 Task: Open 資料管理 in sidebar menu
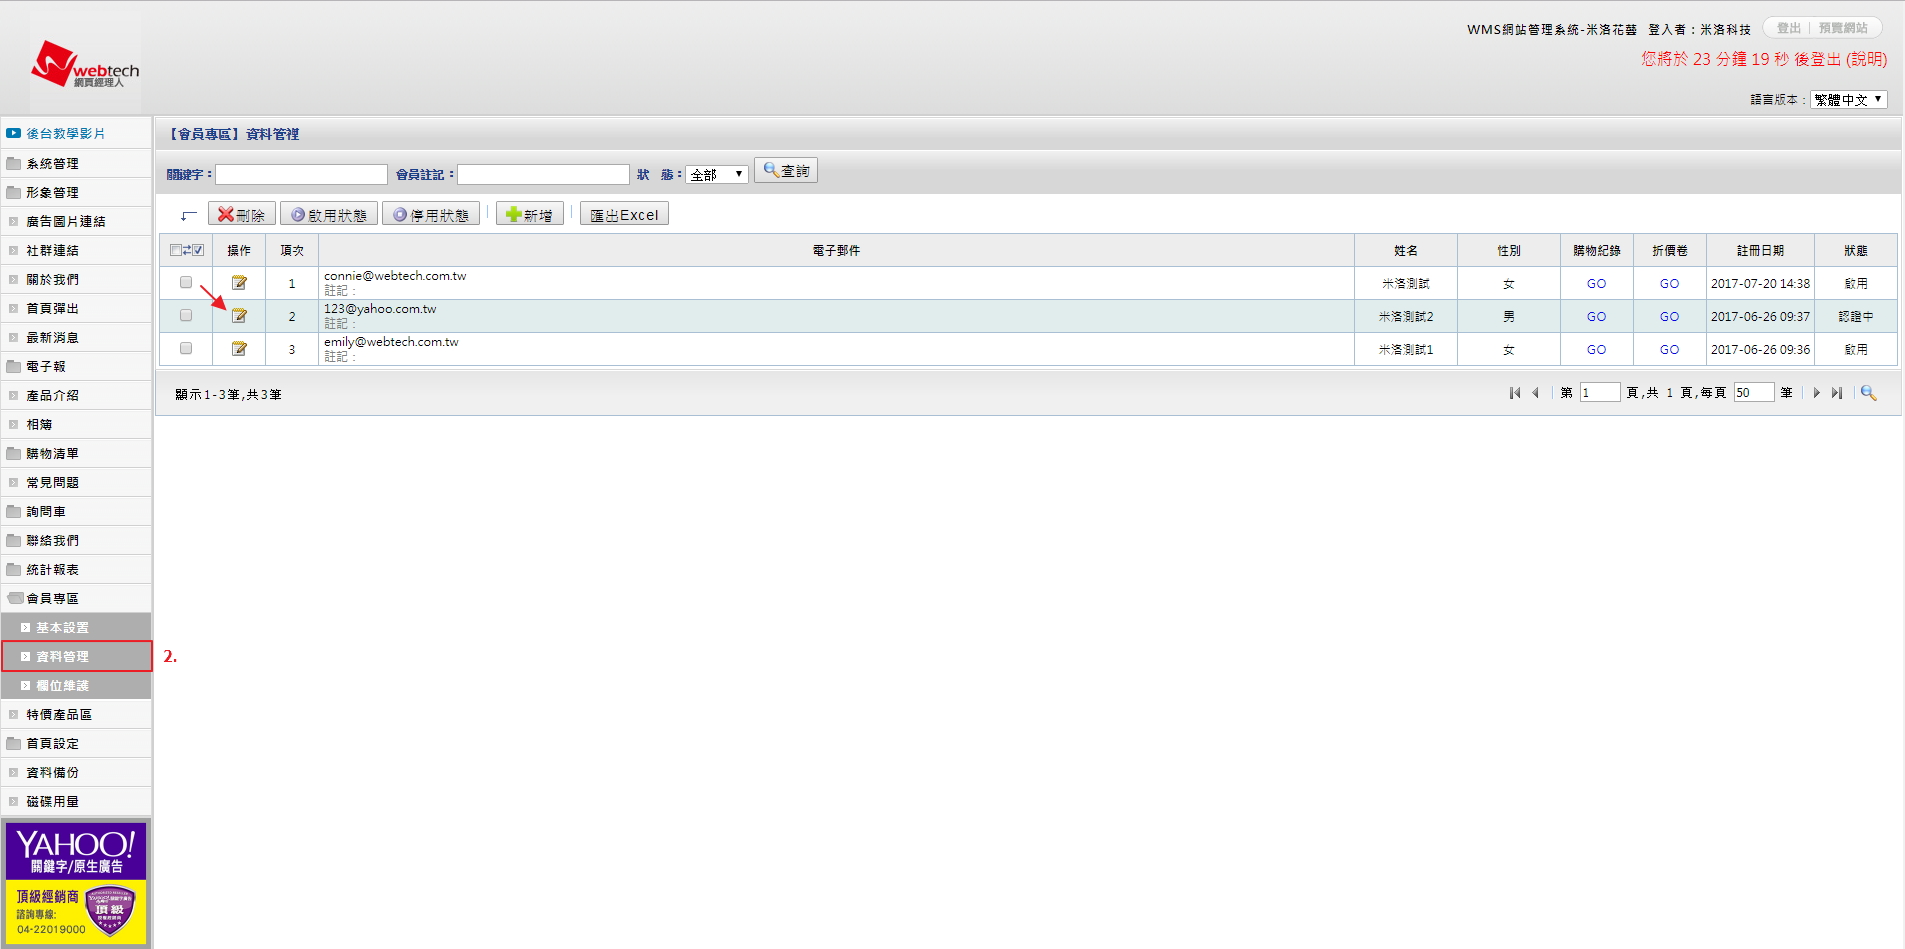pyautogui.click(x=63, y=657)
